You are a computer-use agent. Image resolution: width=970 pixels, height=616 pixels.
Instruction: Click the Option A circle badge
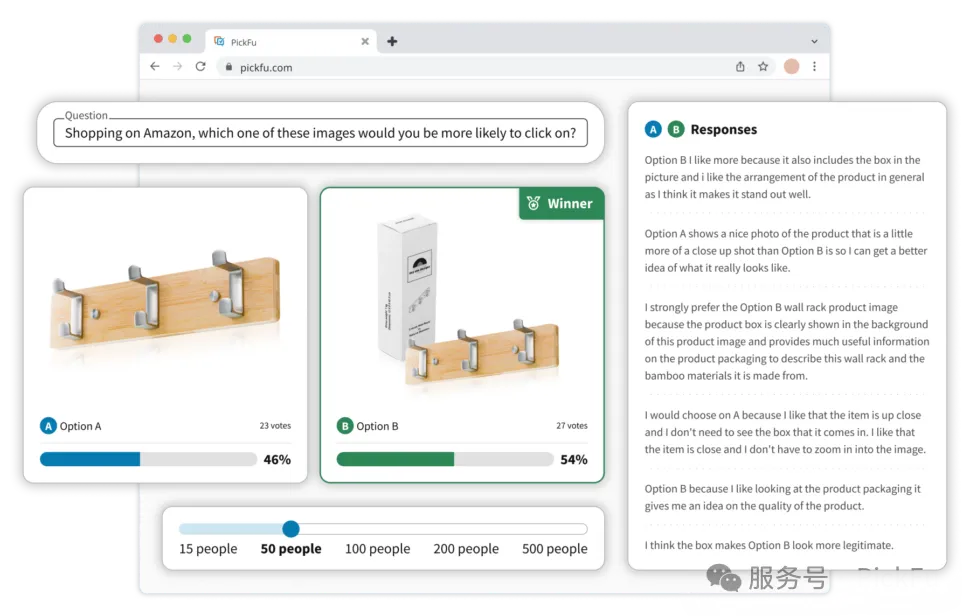(x=48, y=426)
